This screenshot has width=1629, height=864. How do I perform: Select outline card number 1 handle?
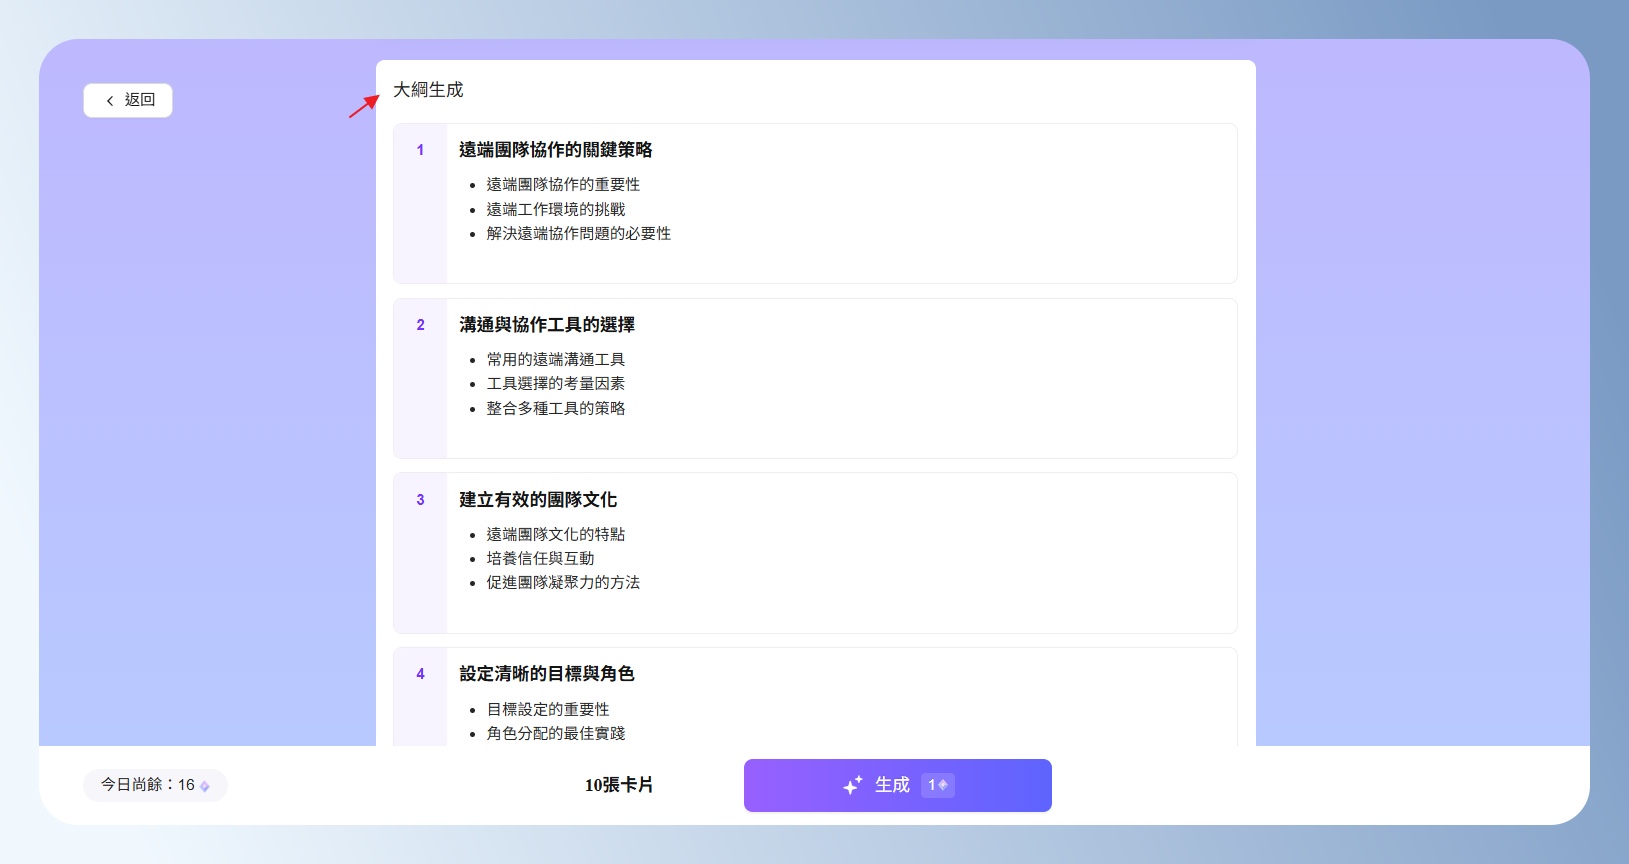pos(420,150)
